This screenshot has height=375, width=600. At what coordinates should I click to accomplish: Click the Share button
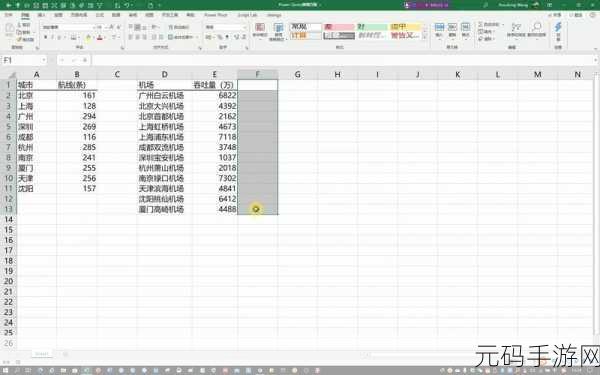click(554, 15)
